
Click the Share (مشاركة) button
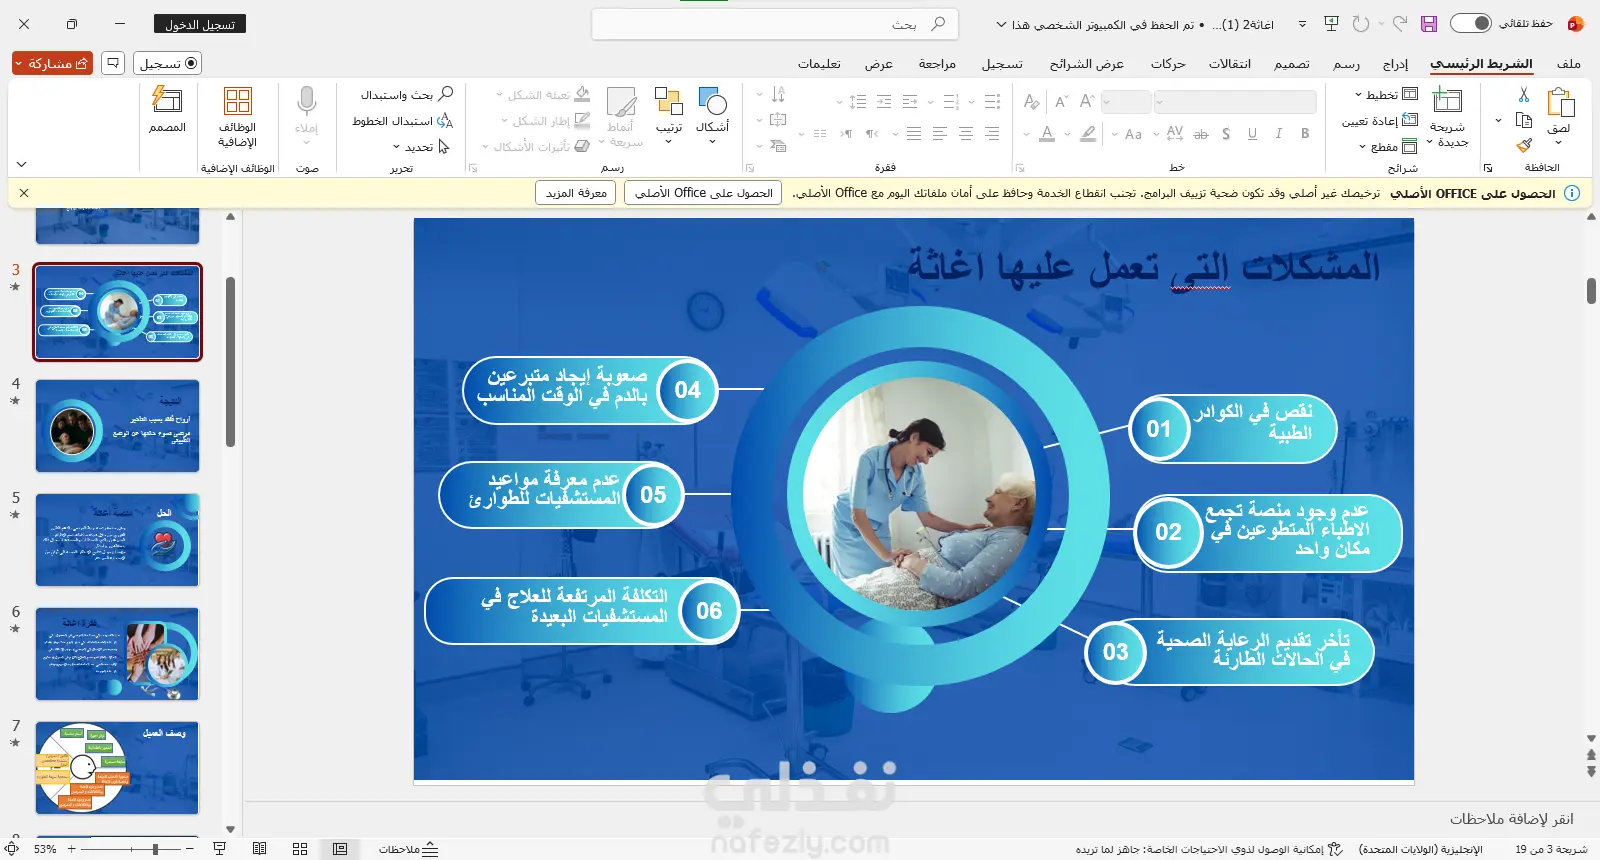(53, 63)
